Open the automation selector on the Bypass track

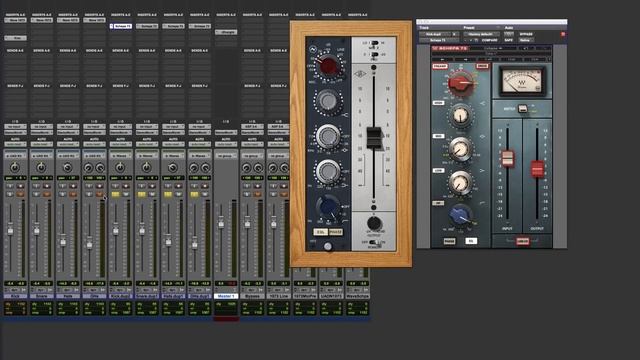(x=251, y=144)
